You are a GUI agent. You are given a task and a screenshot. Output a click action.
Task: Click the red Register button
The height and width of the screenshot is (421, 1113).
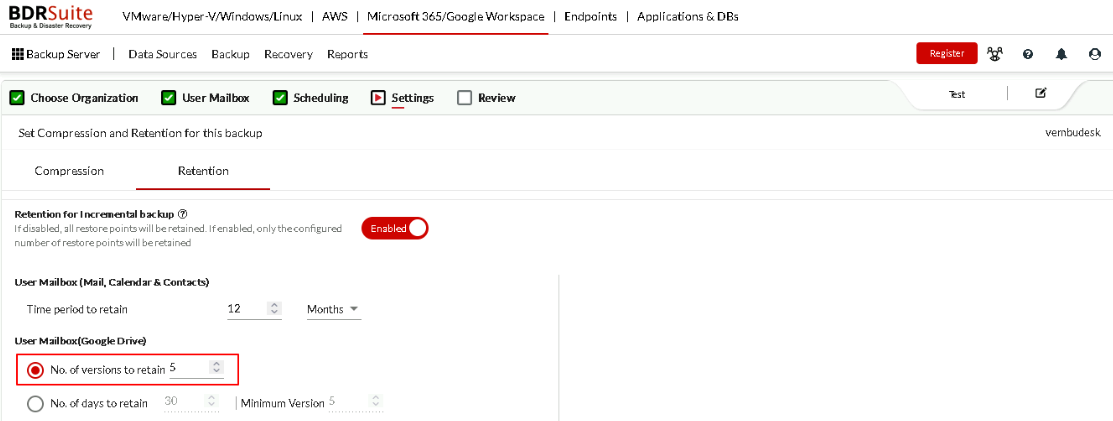pos(947,53)
